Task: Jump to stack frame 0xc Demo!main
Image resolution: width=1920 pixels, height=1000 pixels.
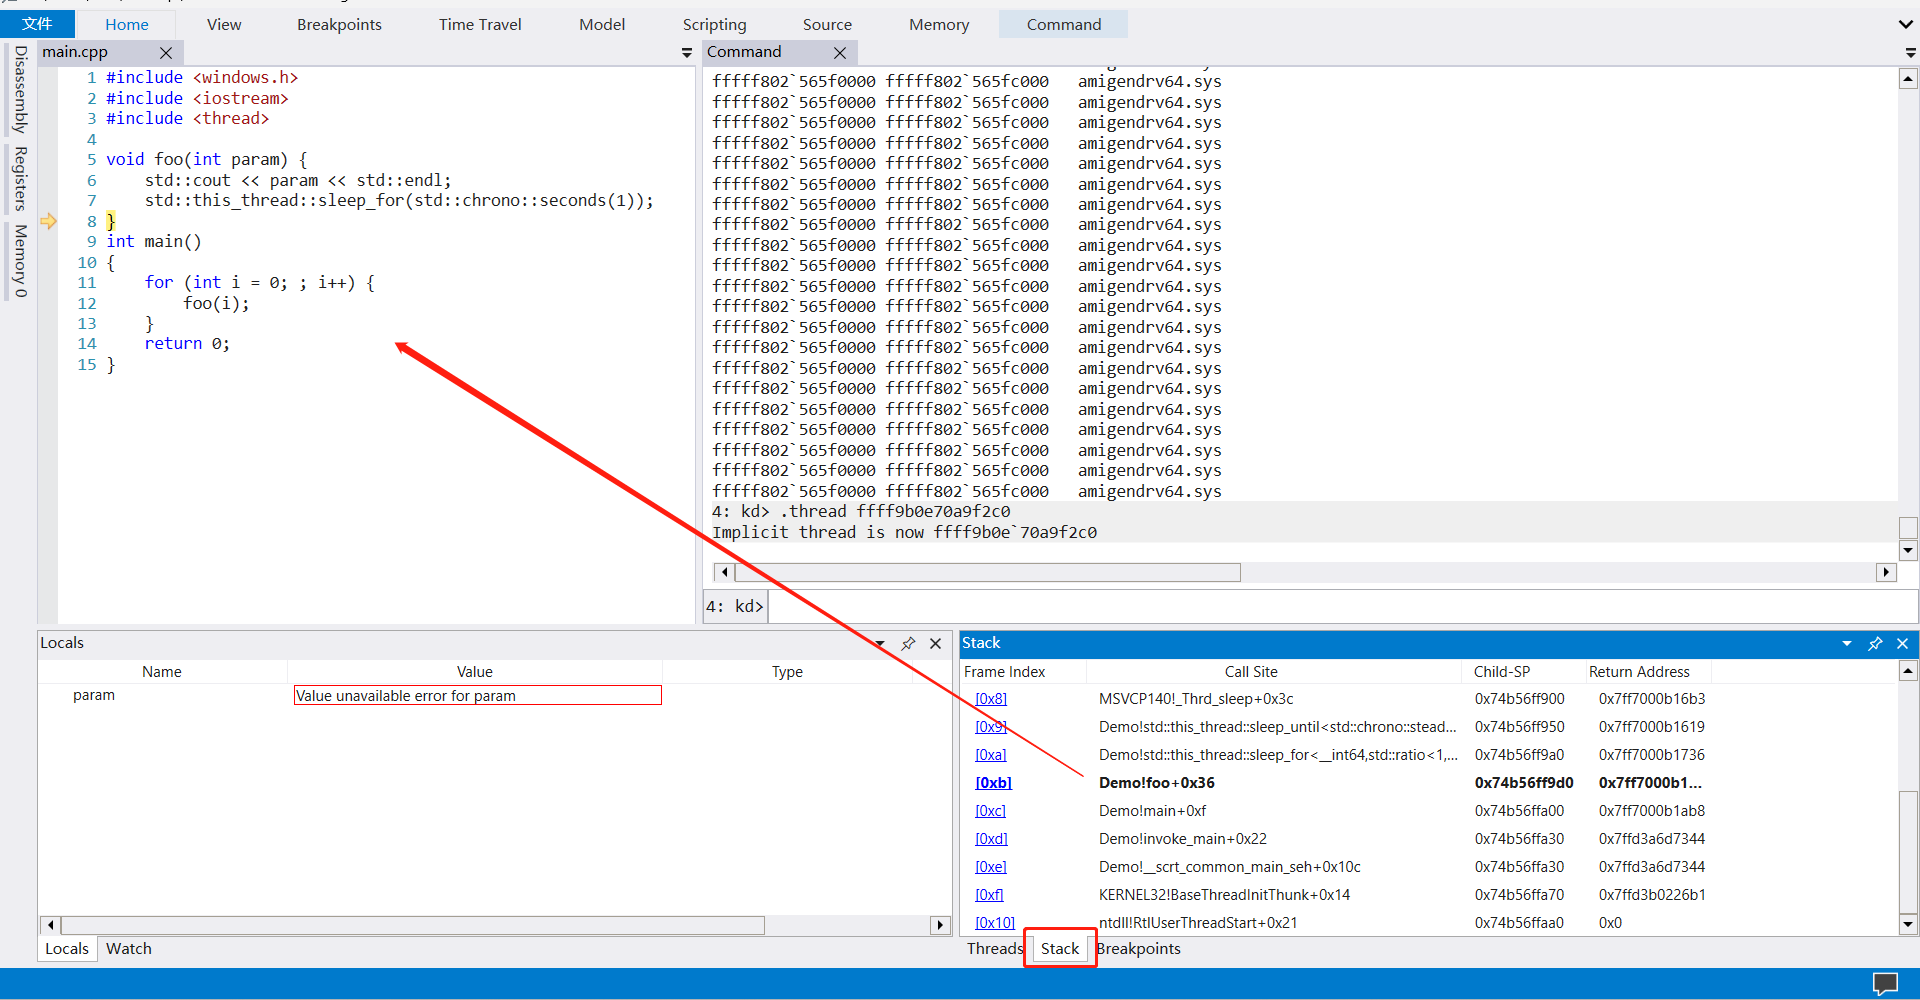Action: (x=990, y=811)
